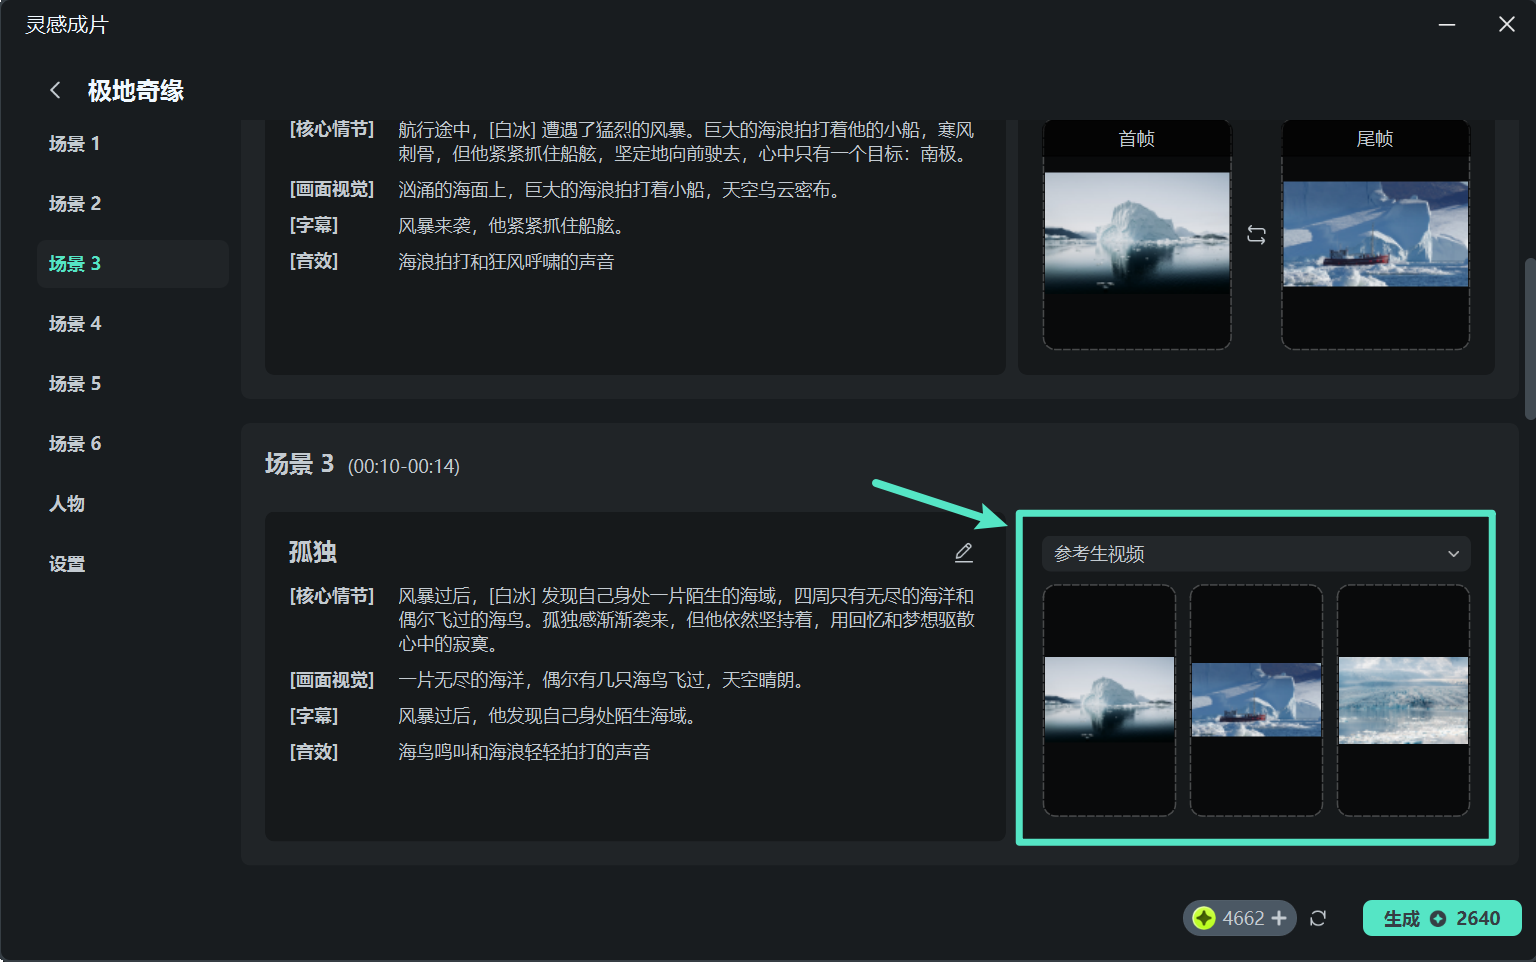Switch to 场景 4

tap(75, 323)
